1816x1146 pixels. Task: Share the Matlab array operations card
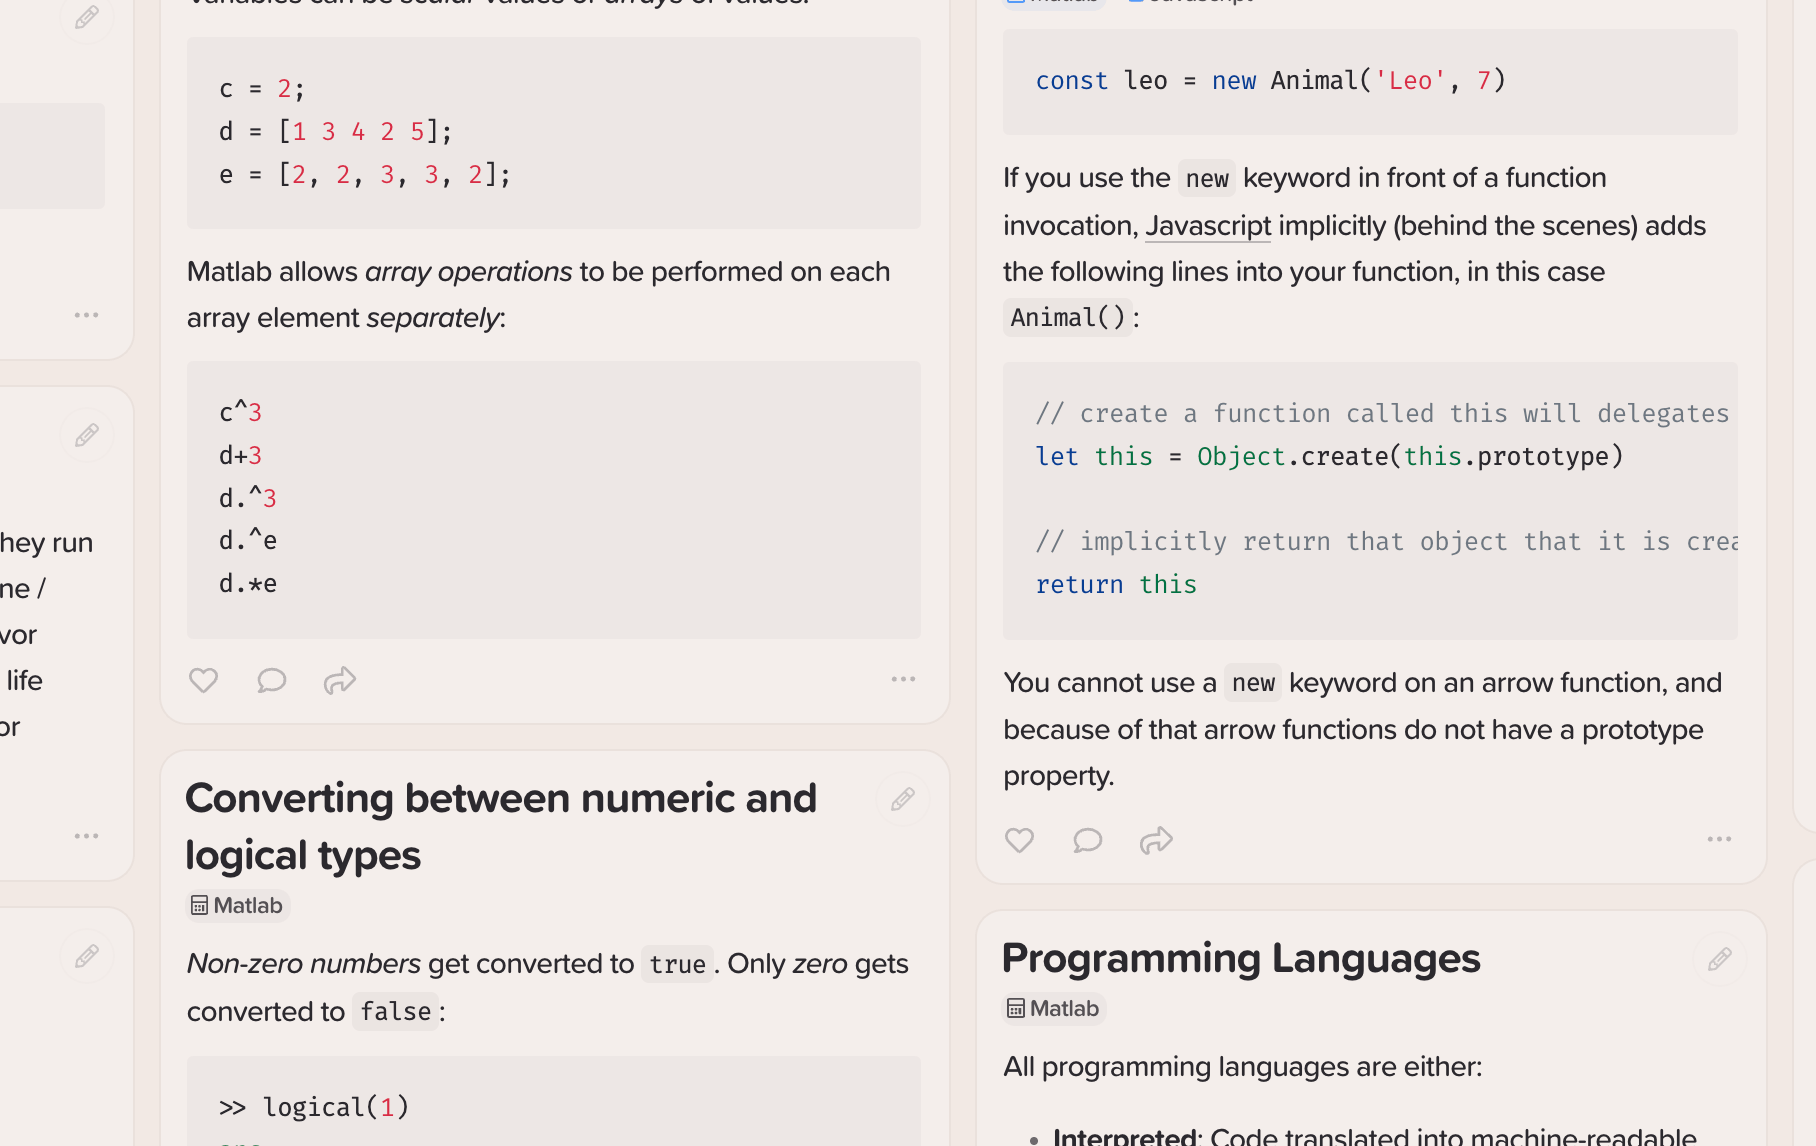340,680
